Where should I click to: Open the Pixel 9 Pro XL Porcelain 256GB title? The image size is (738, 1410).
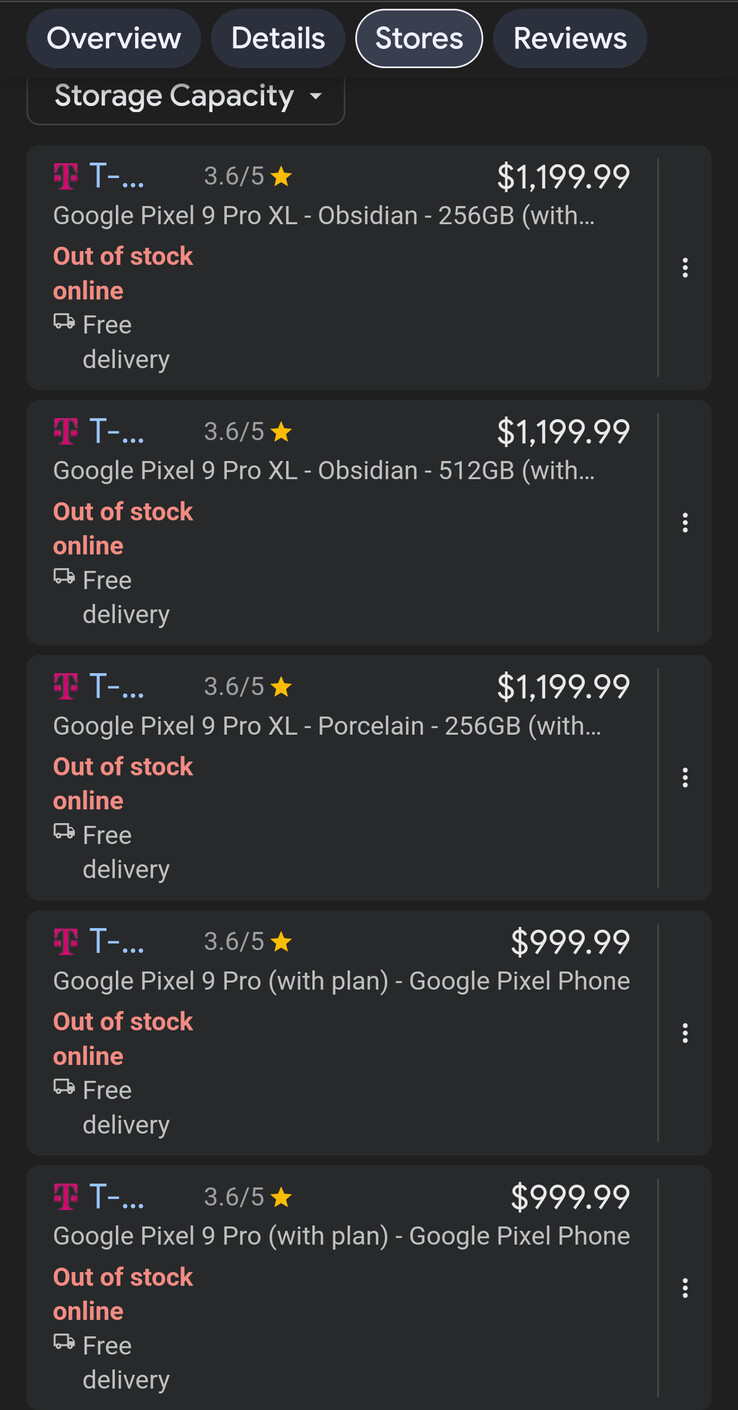[326, 726]
